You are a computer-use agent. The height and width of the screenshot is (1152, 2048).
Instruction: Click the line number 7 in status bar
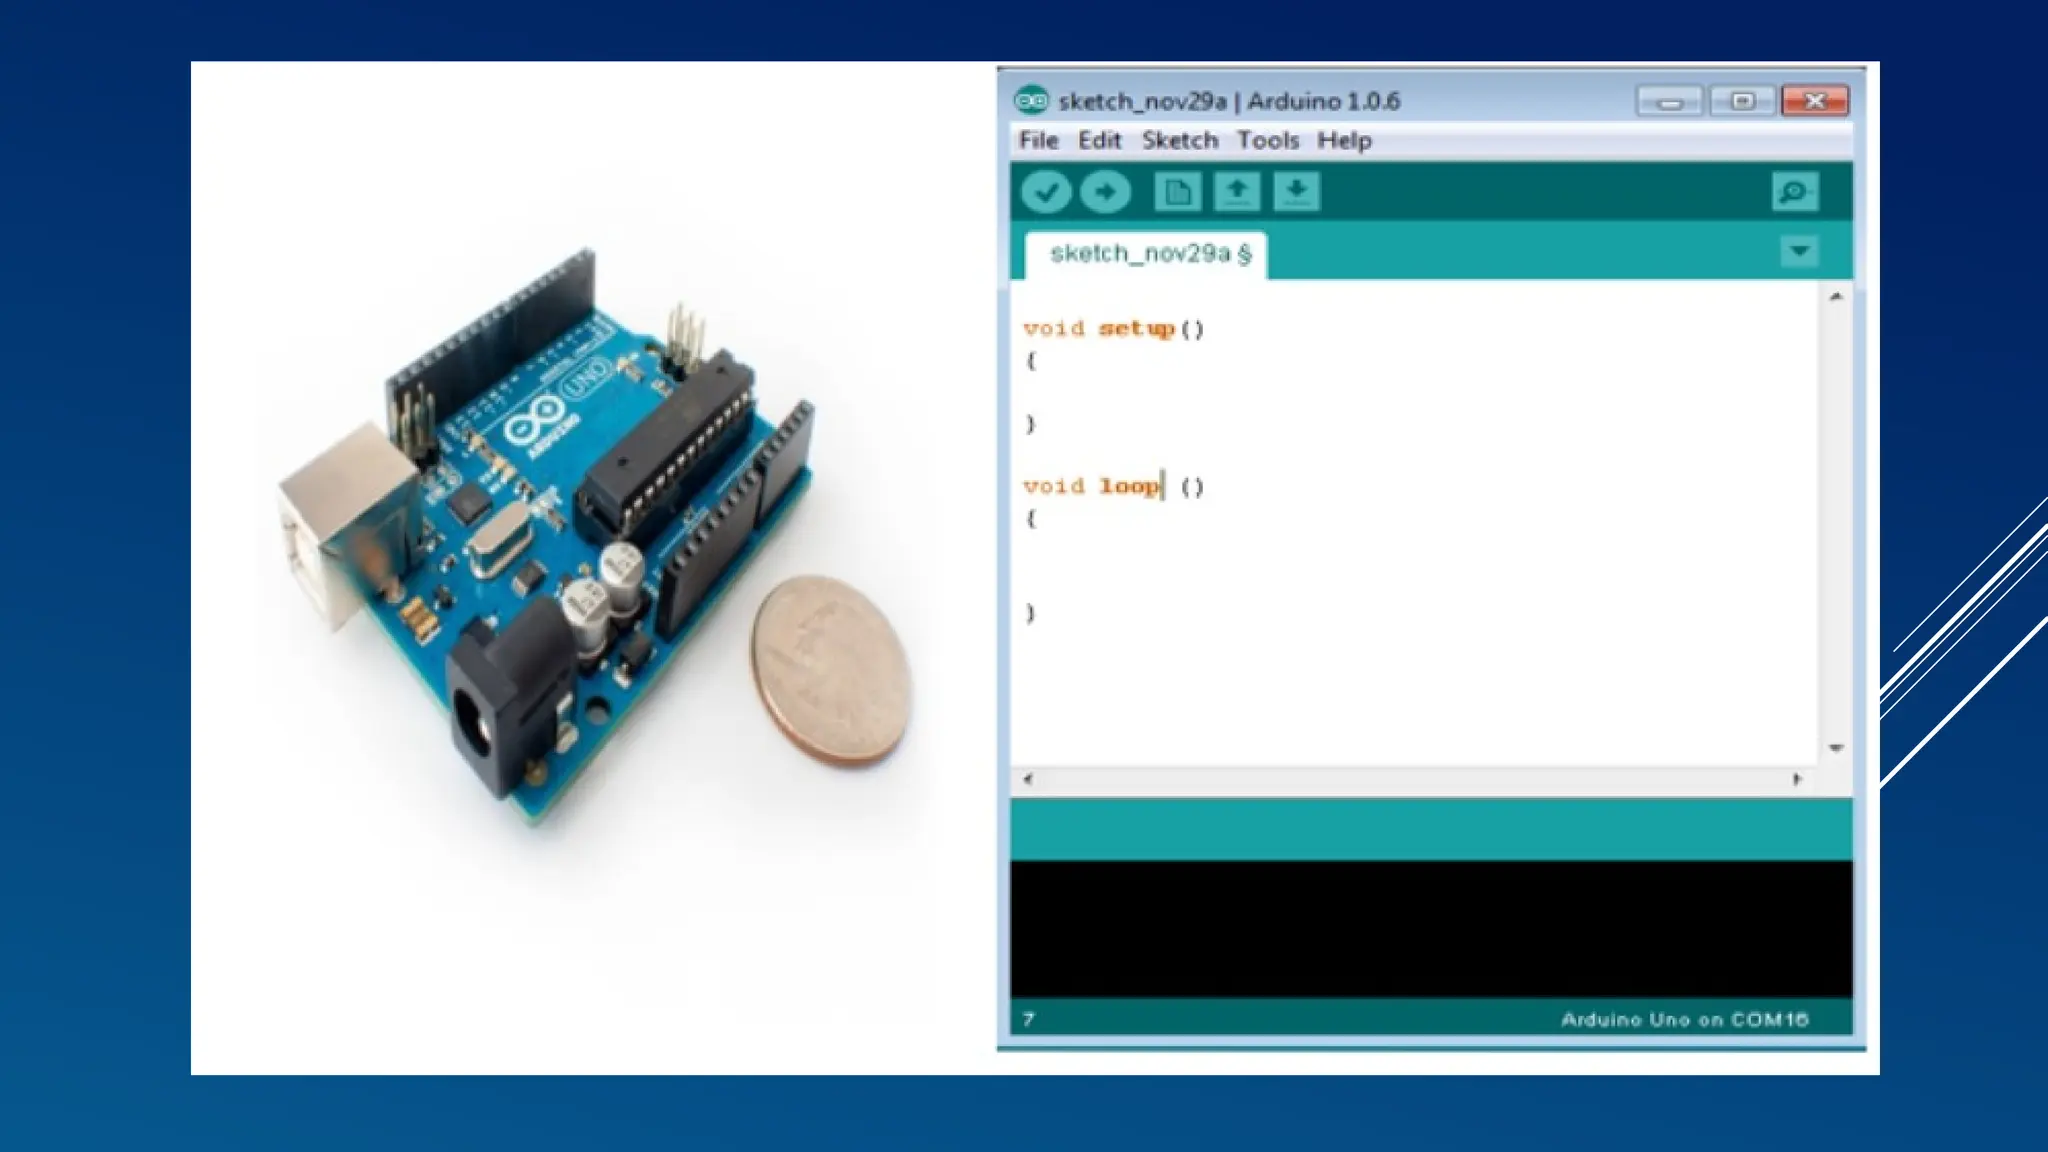(x=1028, y=1019)
